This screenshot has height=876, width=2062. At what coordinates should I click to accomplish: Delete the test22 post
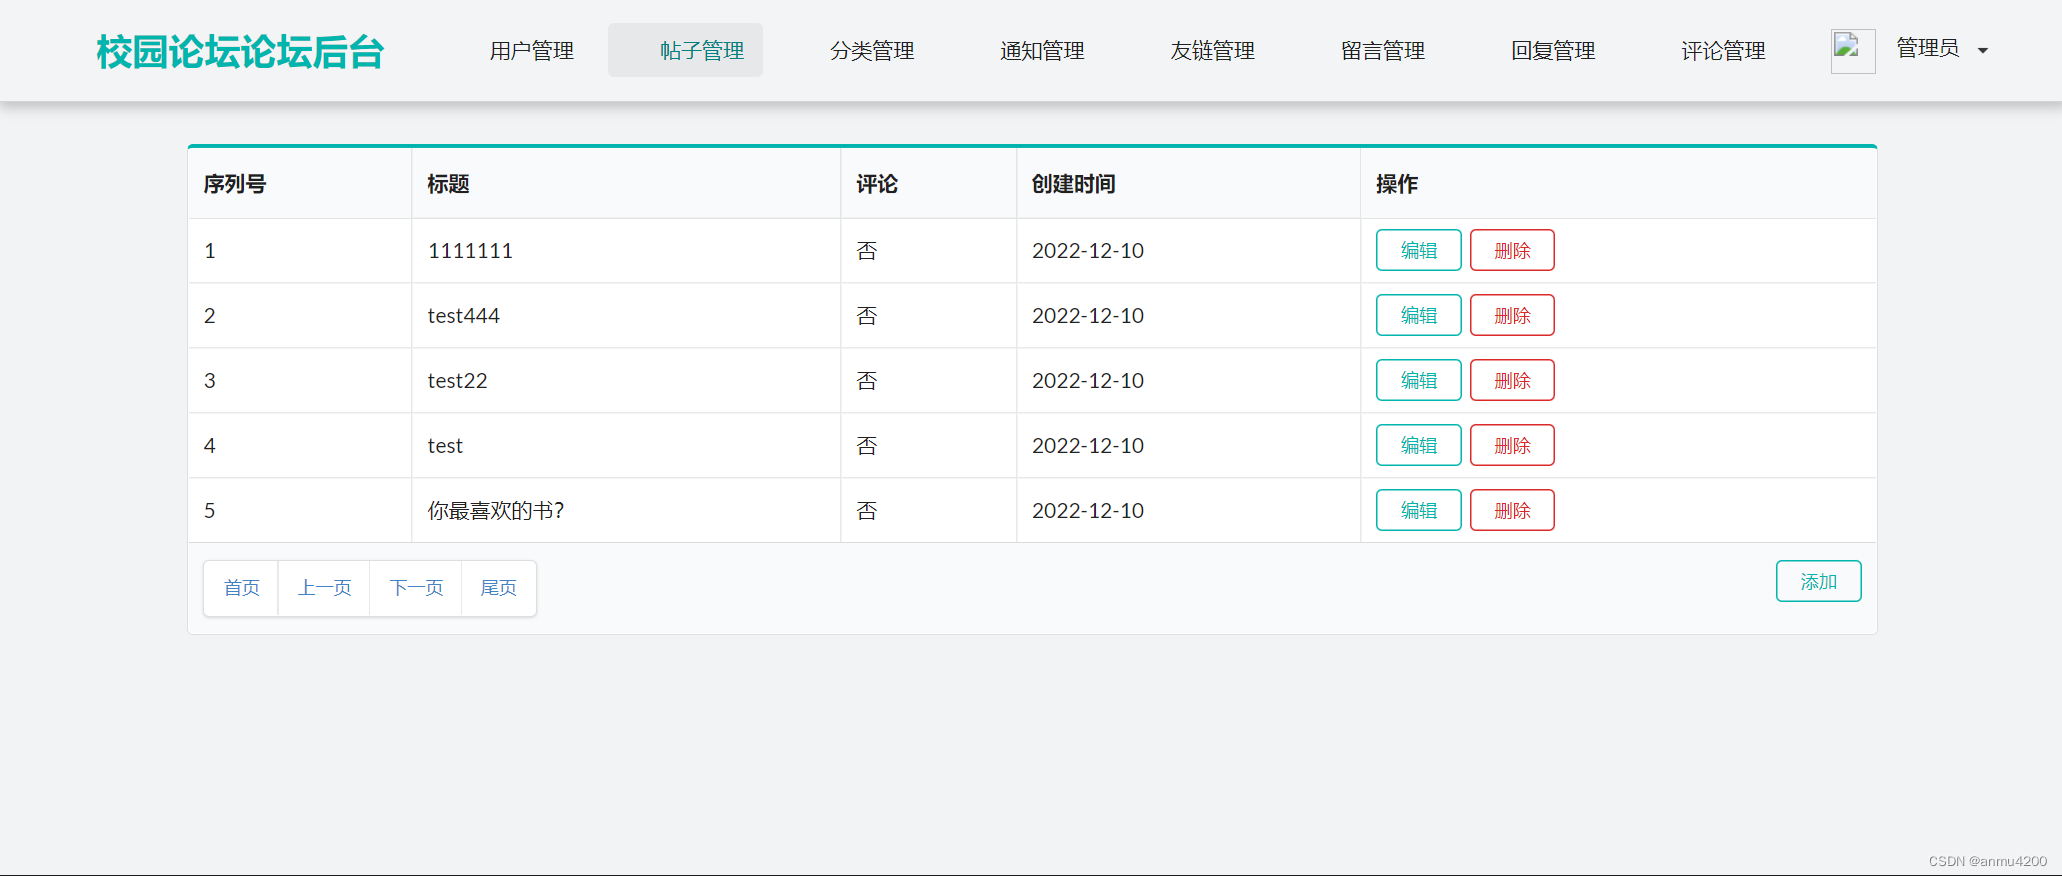click(x=1512, y=380)
